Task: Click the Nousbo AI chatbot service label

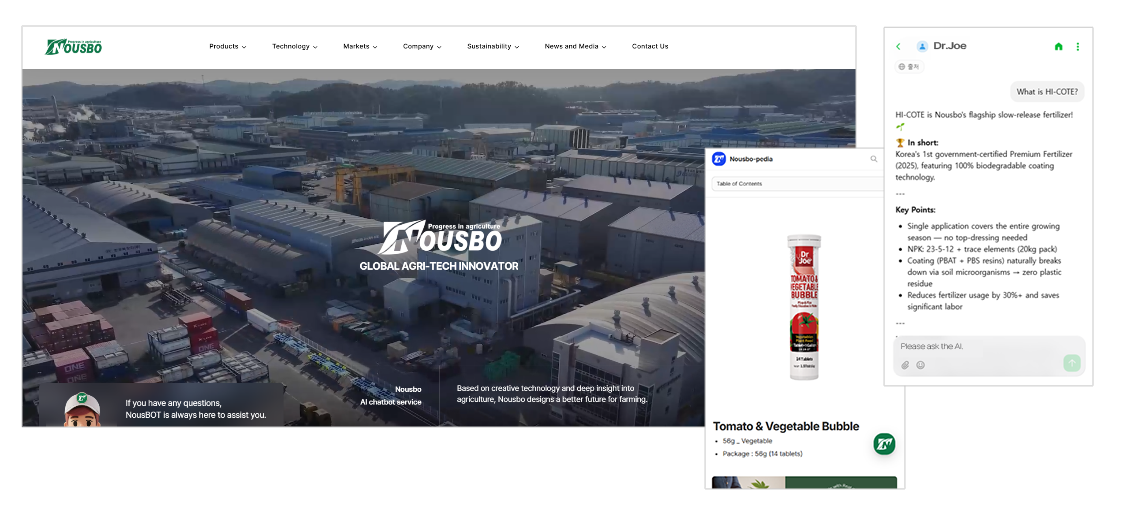Action: pos(390,396)
